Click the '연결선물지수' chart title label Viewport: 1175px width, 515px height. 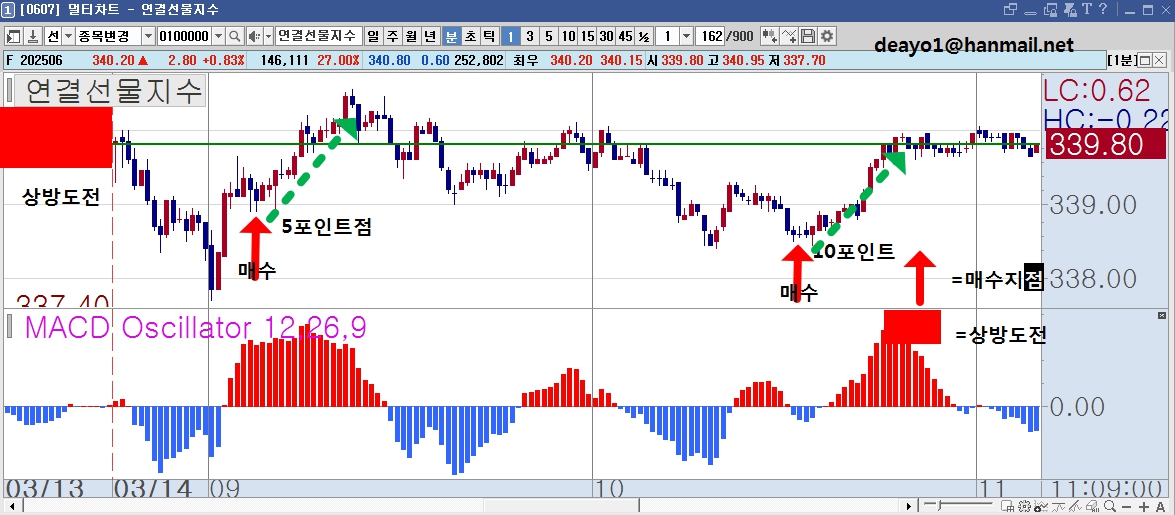[114, 91]
